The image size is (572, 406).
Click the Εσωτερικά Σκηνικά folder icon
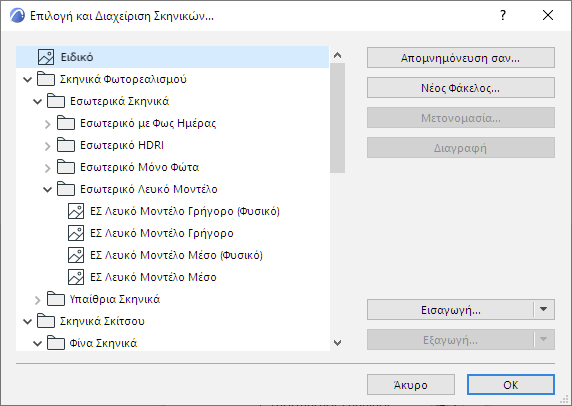tap(56, 101)
